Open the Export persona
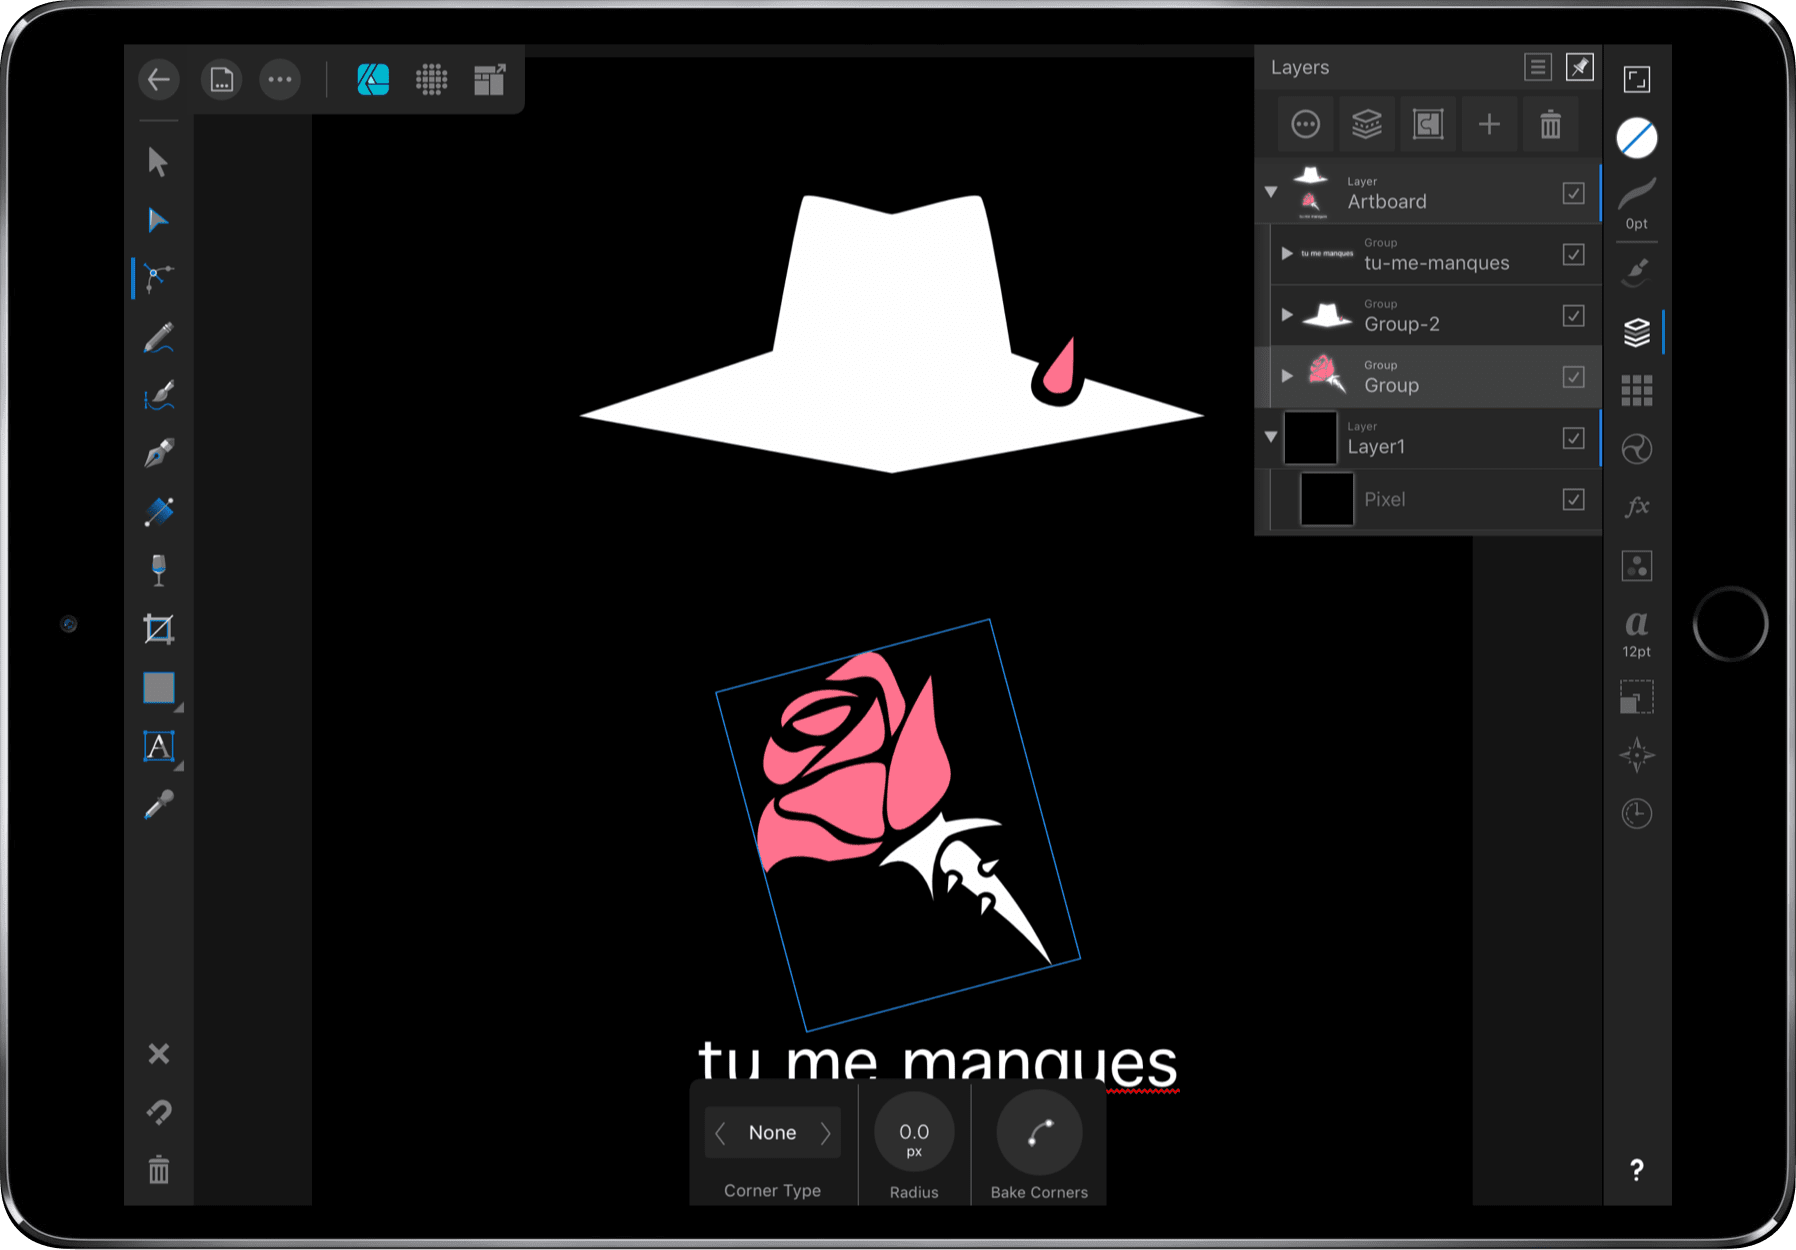Image resolution: width=1796 pixels, height=1250 pixels. [x=489, y=79]
